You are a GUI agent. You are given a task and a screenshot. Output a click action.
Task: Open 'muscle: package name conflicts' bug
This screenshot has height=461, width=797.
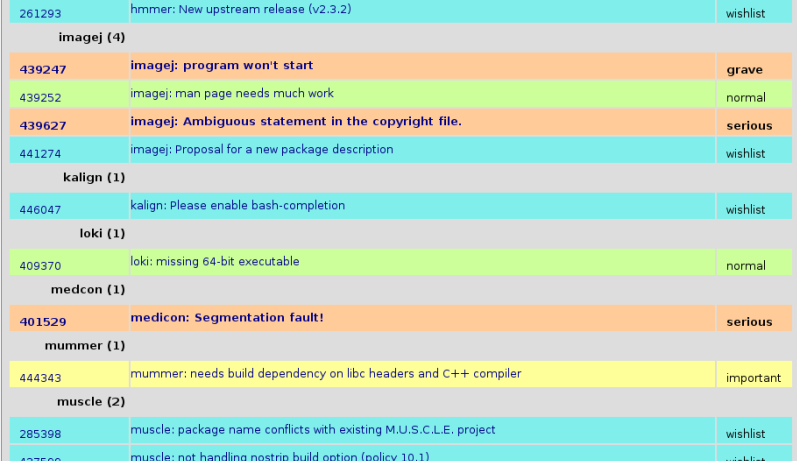[x=313, y=430]
